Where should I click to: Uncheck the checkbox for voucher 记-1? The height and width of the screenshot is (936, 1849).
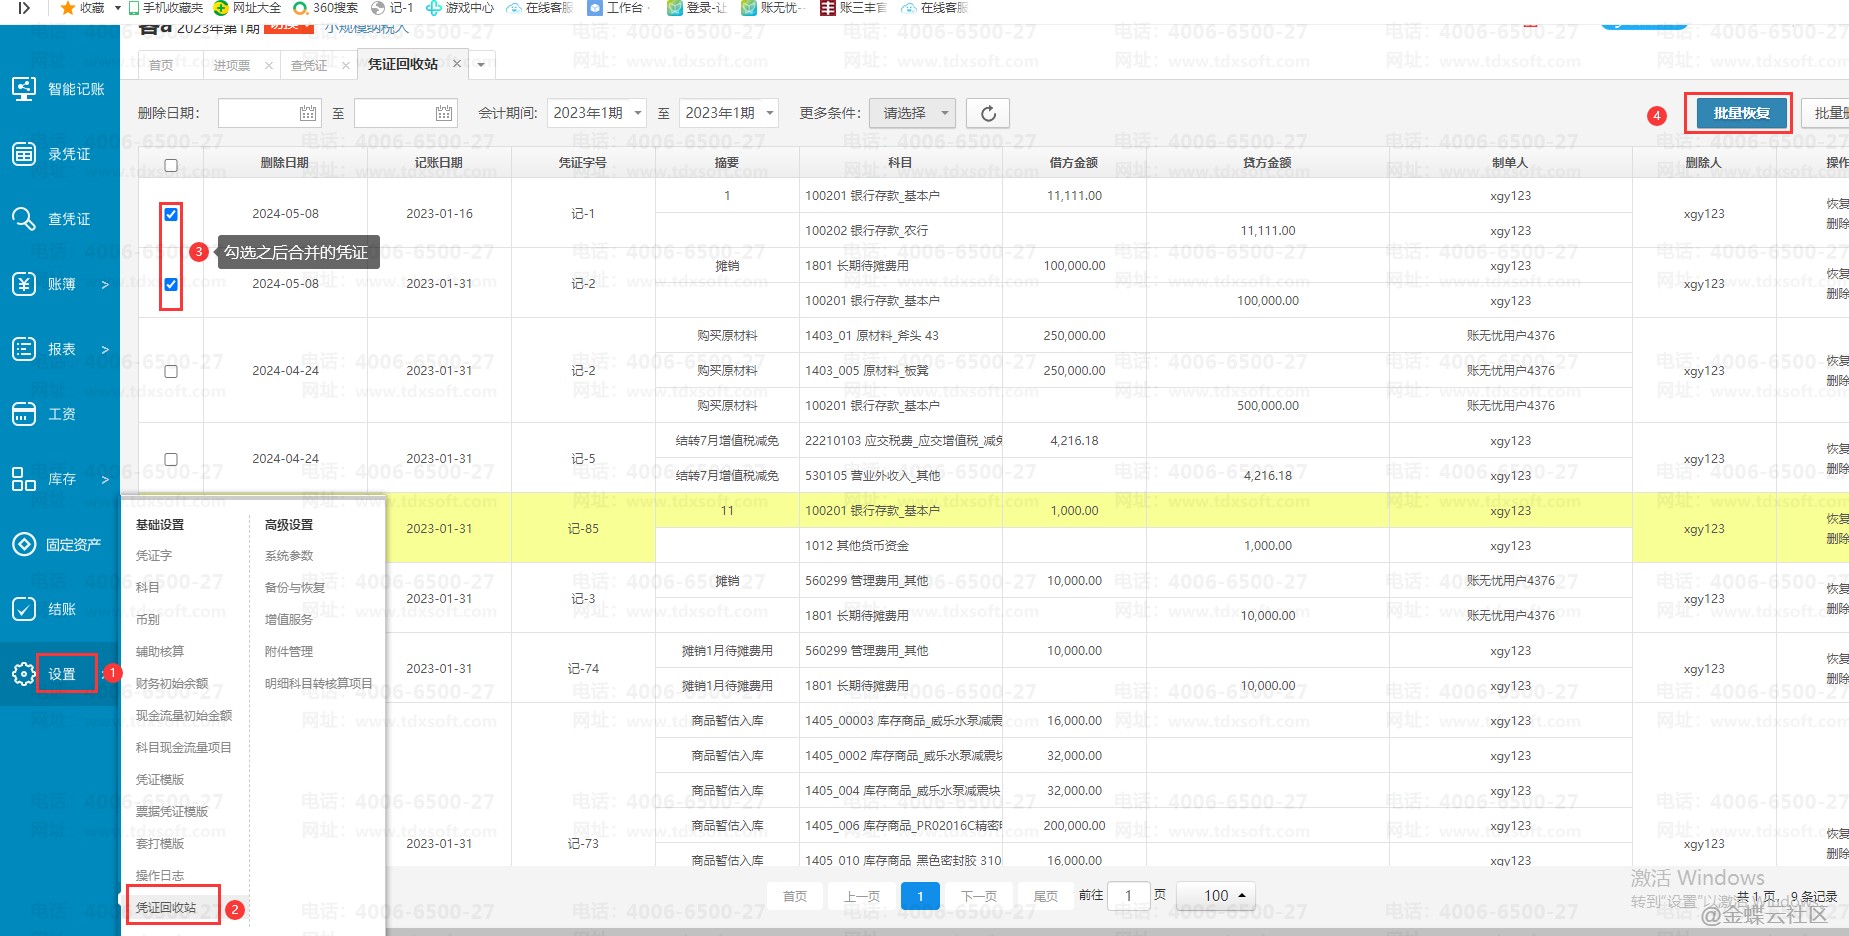pos(171,214)
